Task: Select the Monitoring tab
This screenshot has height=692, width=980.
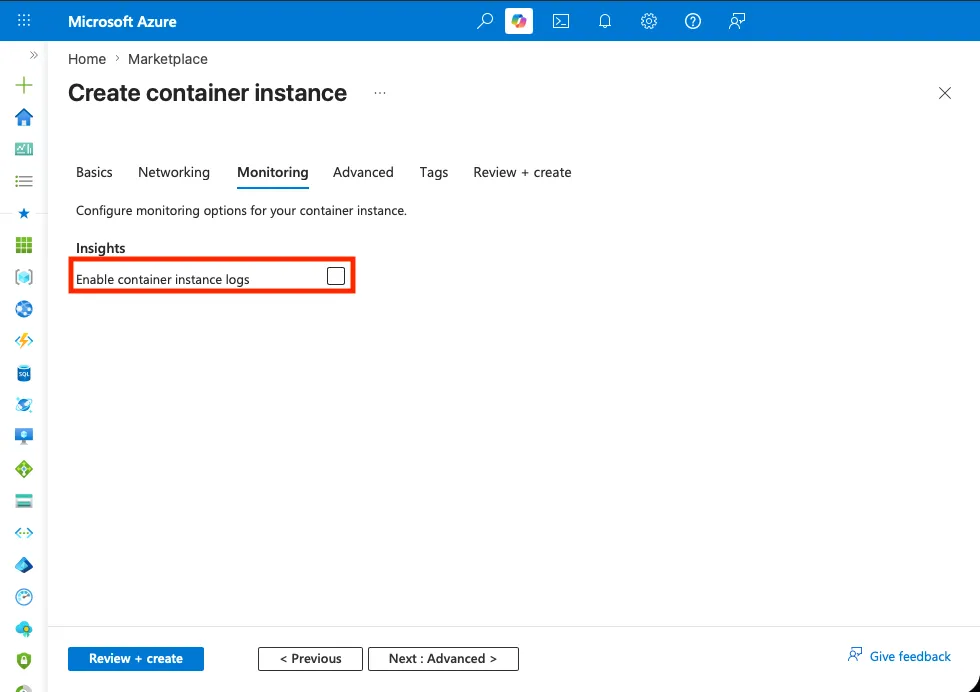Action: pos(272,173)
